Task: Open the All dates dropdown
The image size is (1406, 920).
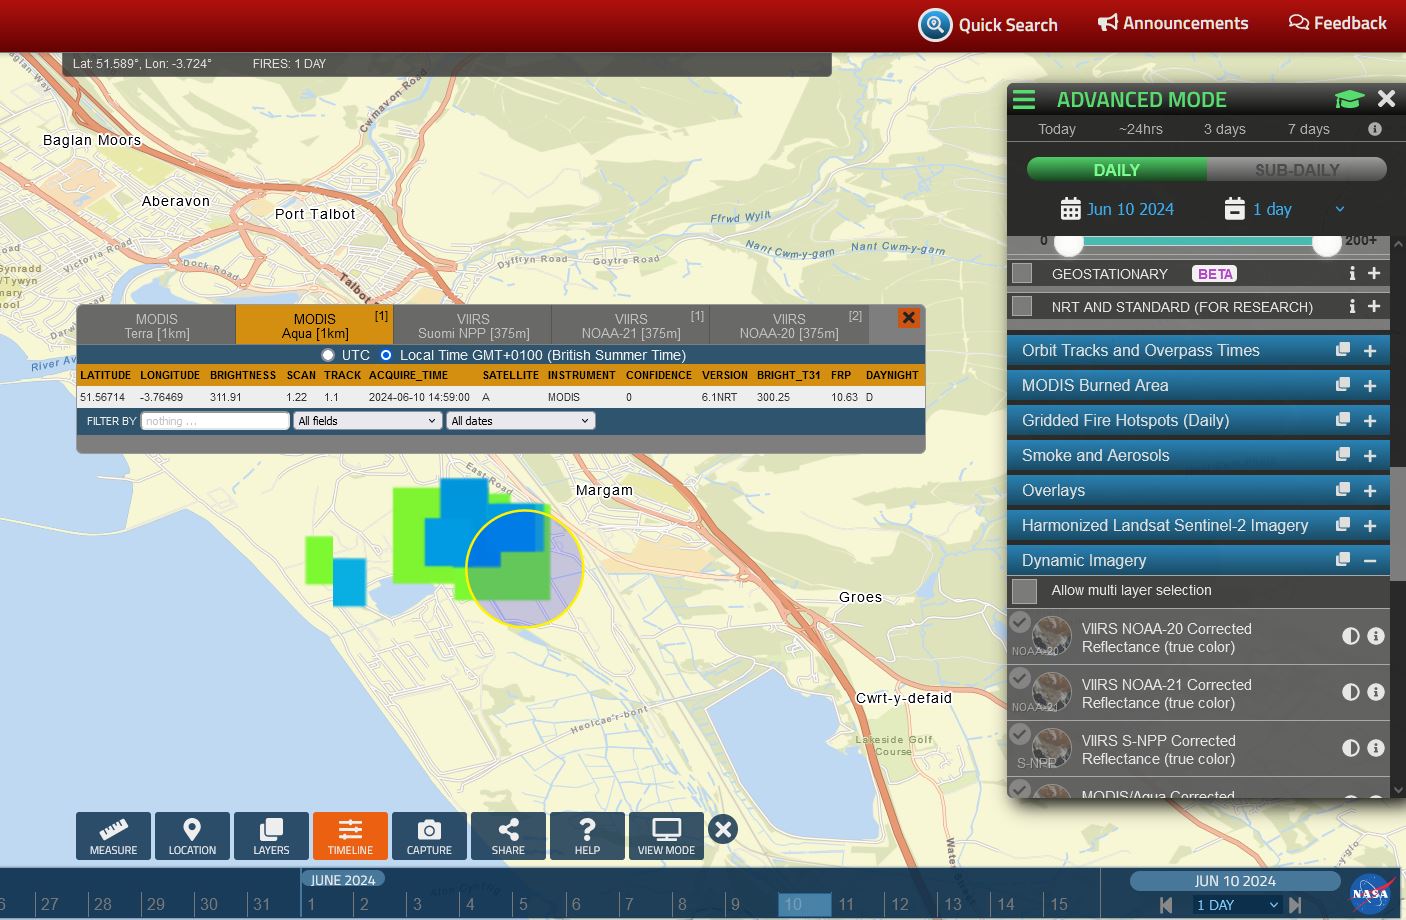Action: point(521,421)
